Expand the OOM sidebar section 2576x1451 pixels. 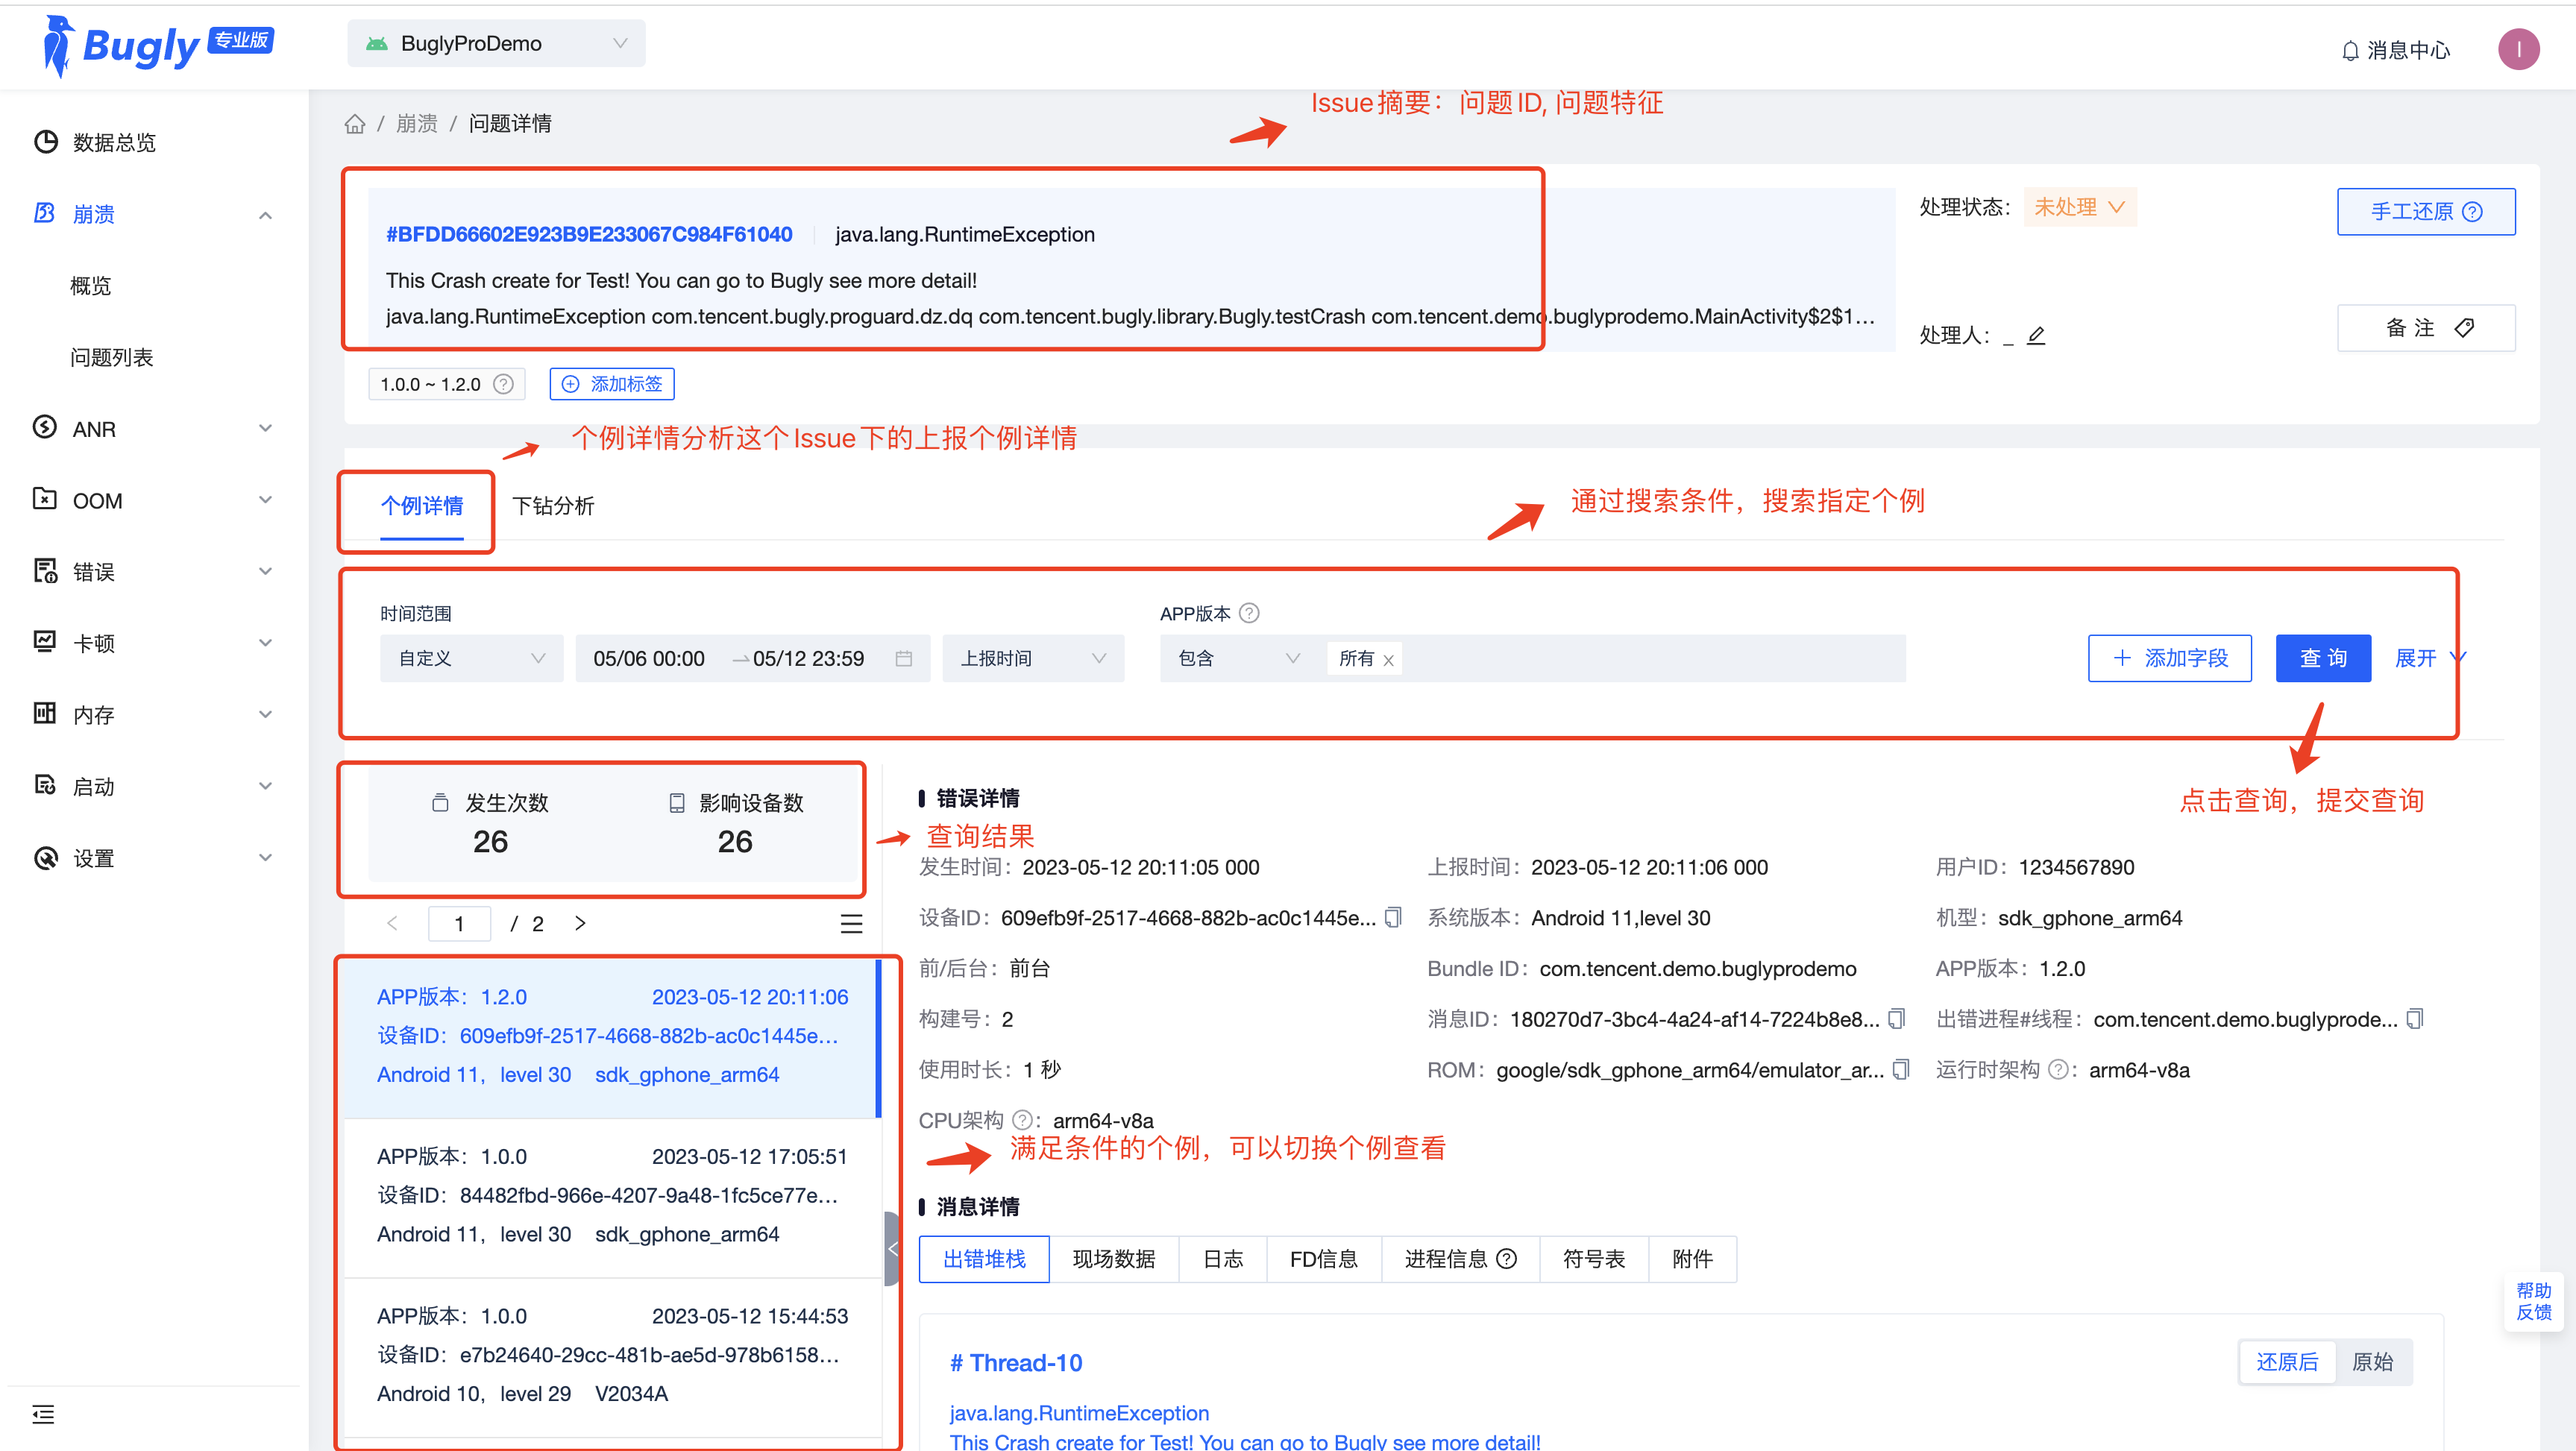click(x=265, y=499)
